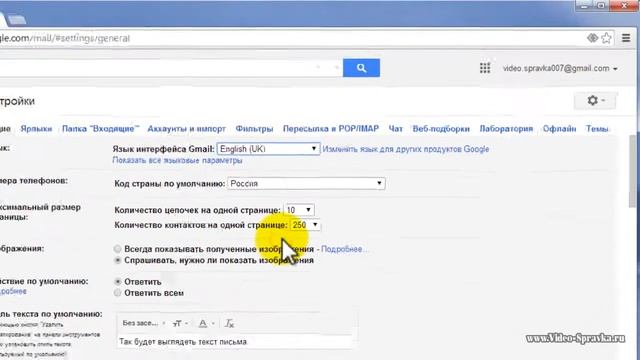
Task: Click link to change language for other Google products
Action: click(406, 149)
